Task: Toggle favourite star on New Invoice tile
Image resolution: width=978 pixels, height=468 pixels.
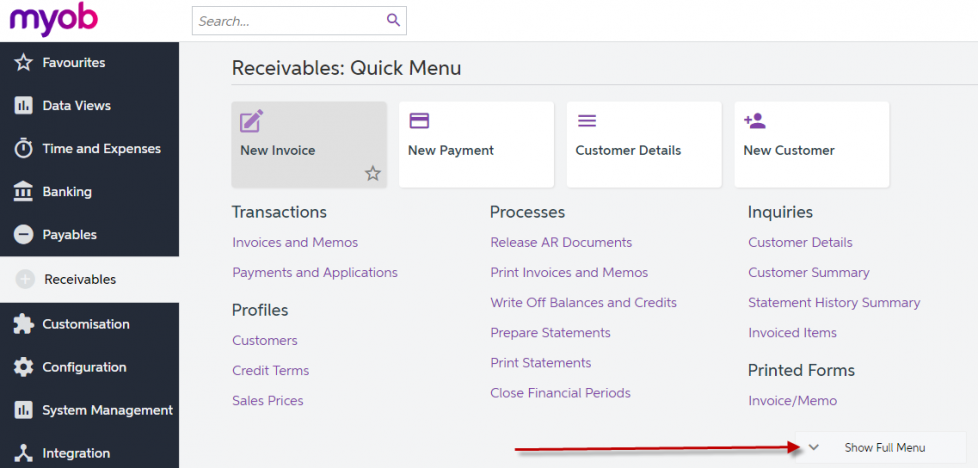Action: 373,173
